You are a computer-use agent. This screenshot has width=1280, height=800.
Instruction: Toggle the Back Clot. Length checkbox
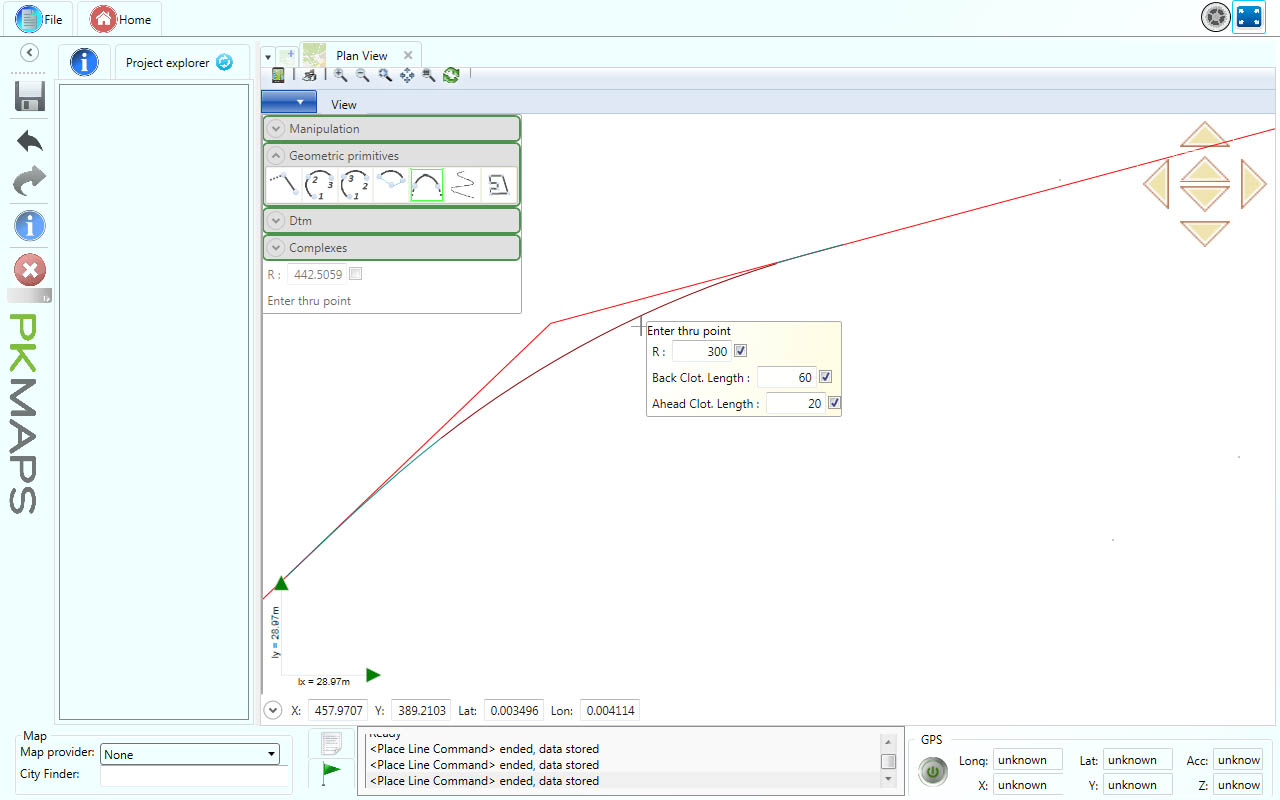(x=825, y=377)
